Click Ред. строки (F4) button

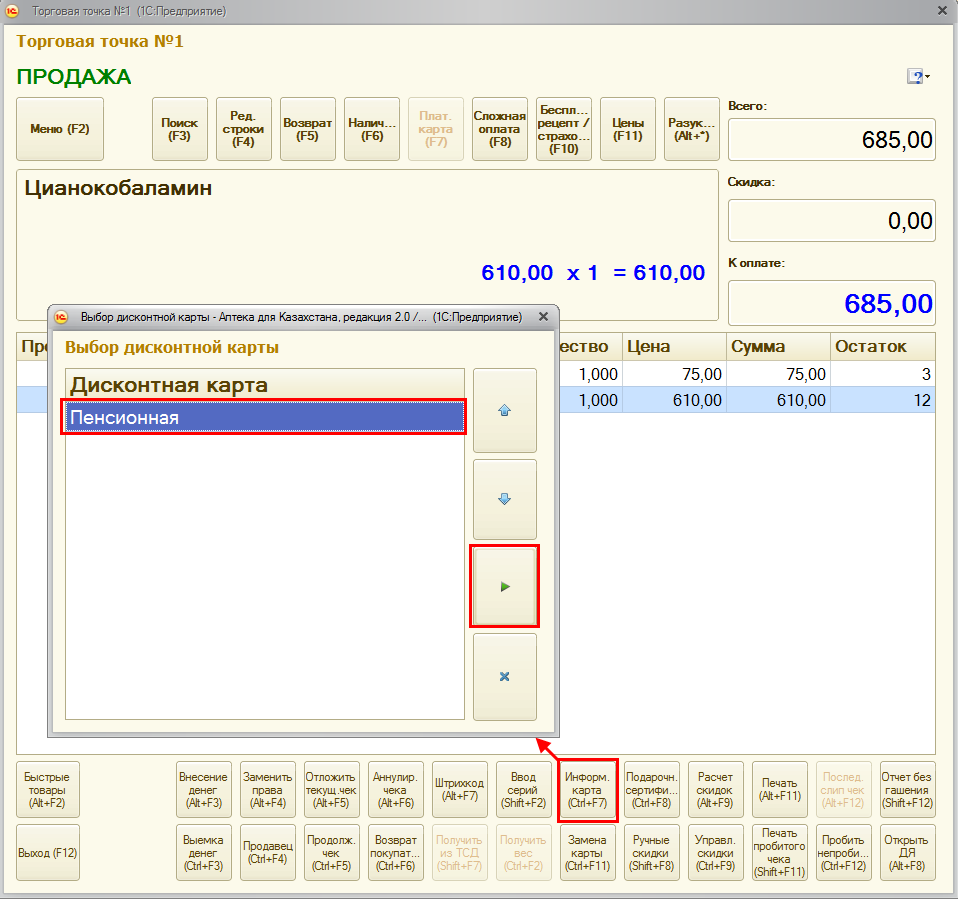[x=244, y=129]
